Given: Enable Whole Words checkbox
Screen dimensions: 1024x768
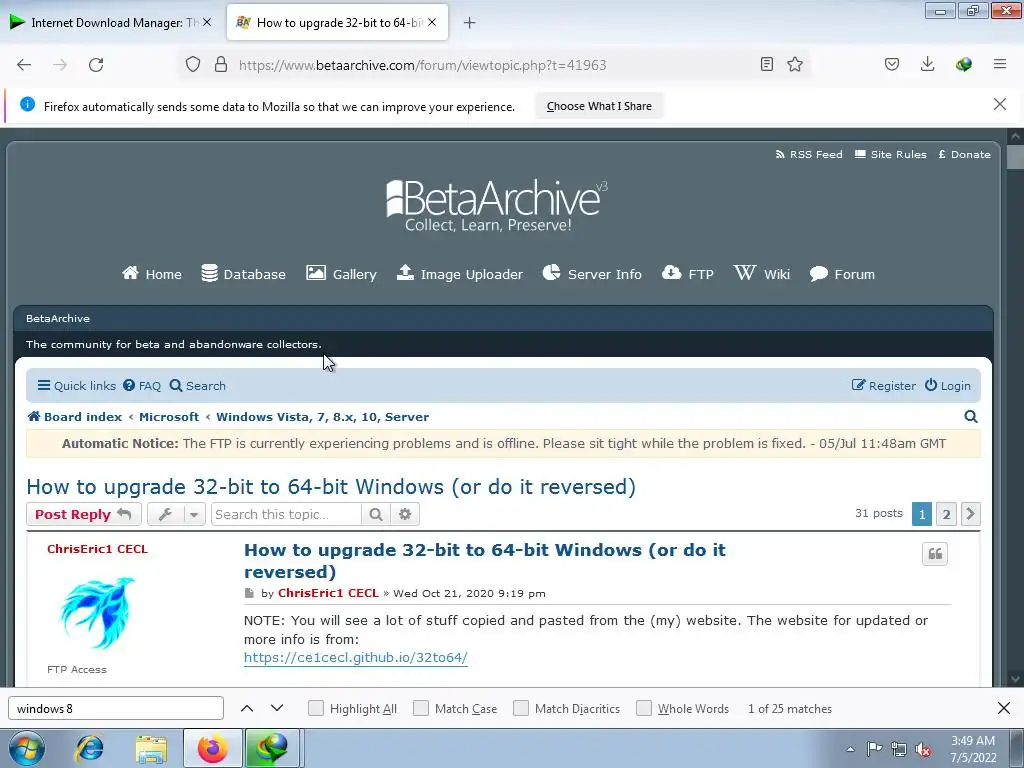Looking at the screenshot, I should pyautogui.click(x=643, y=709).
